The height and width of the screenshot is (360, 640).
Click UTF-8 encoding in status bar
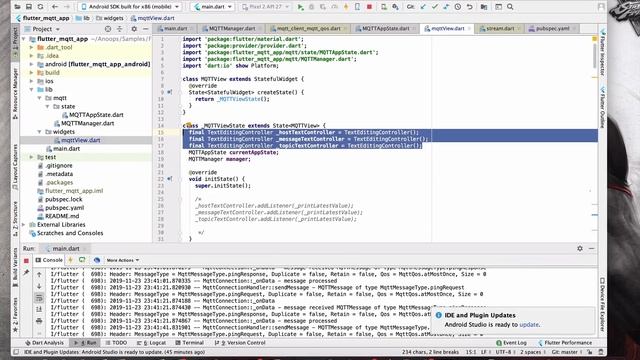pos(503,352)
